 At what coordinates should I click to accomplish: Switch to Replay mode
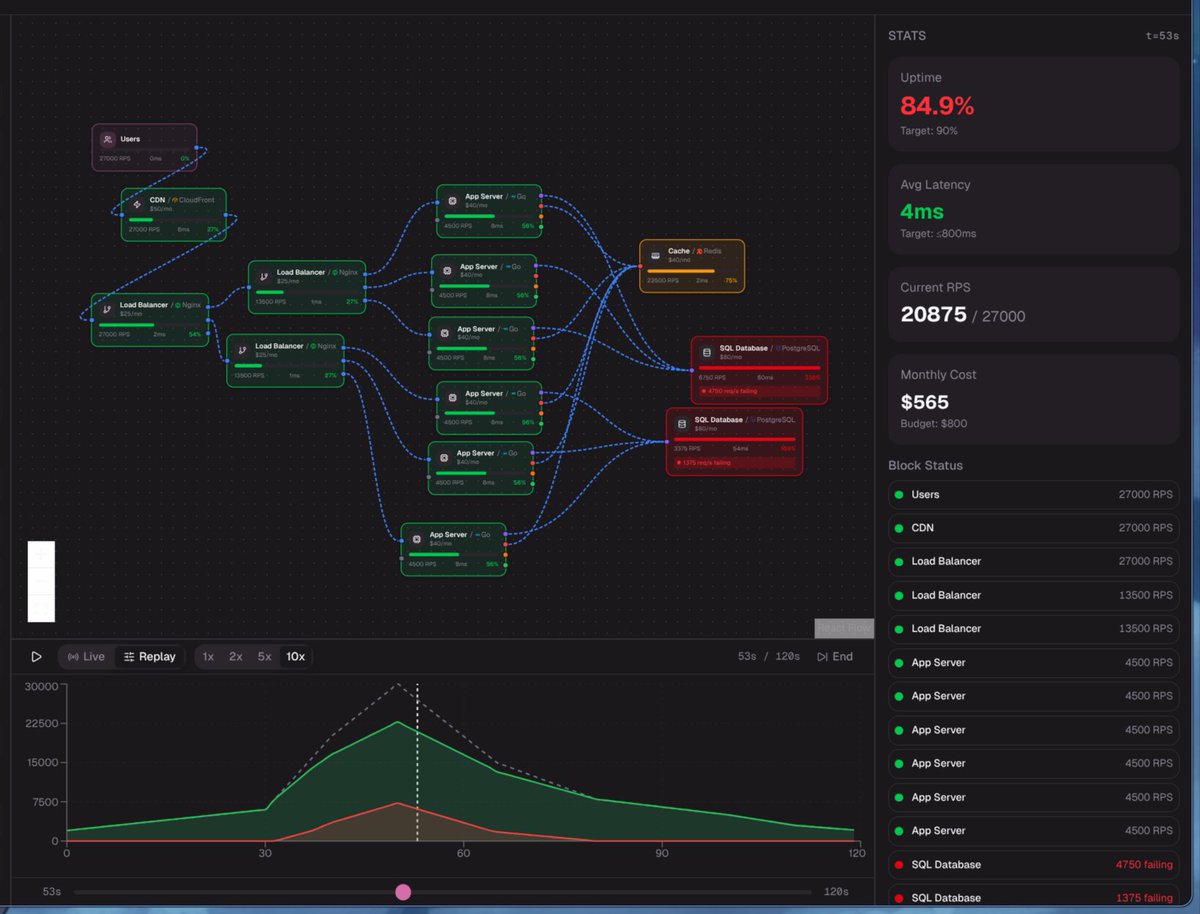pyautogui.click(x=149, y=657)
